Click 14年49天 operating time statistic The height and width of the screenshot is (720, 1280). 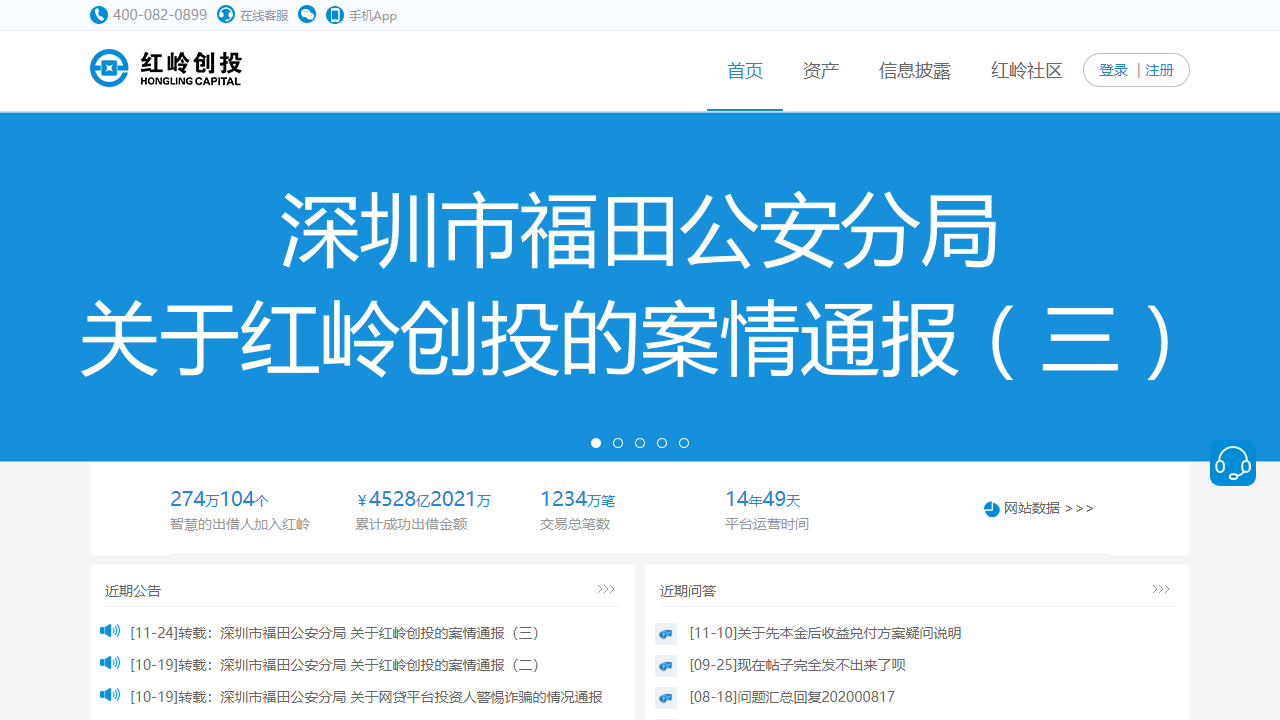click(762, 499)
